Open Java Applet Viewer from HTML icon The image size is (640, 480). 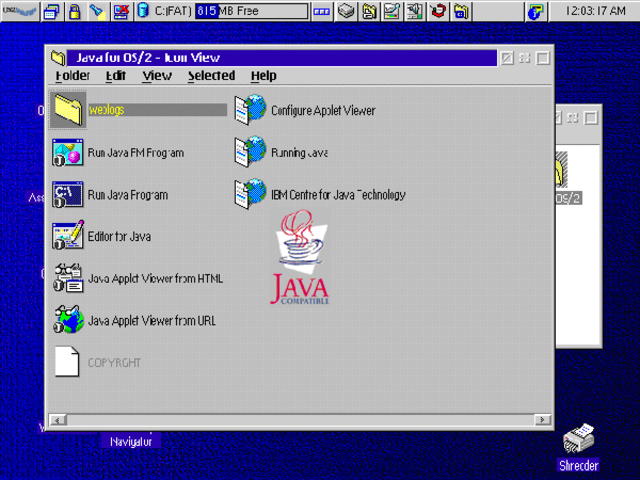(x=68, y=278)
